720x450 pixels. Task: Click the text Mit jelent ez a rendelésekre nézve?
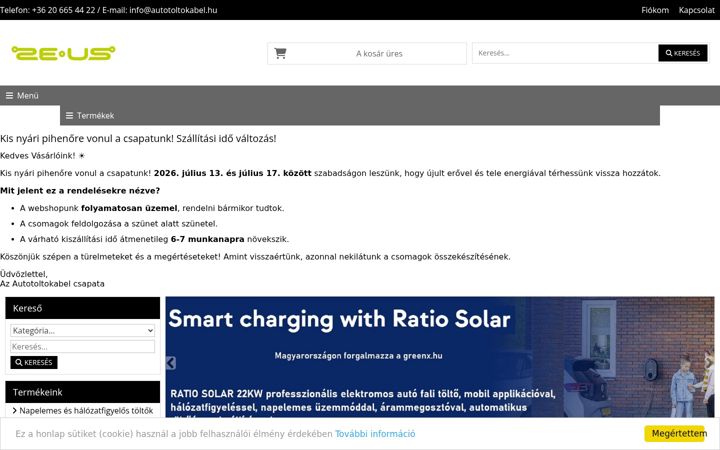click(80, 191)
